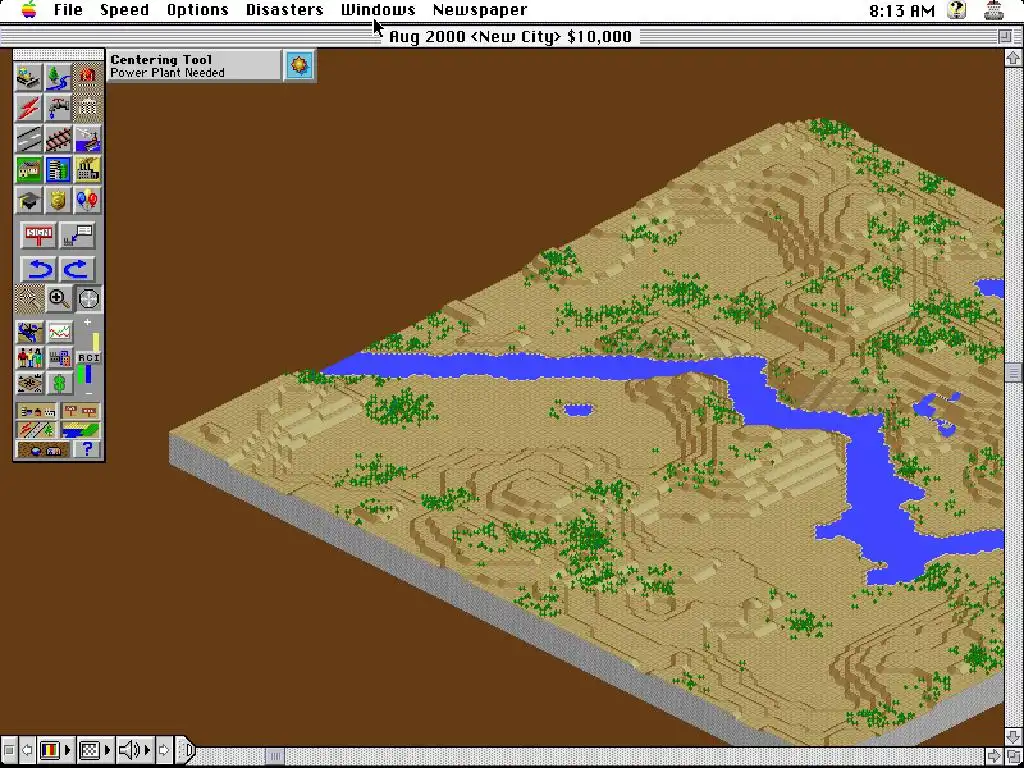Open the sound volume control strip module
Screen dimensions: 1024x768
[133, 750]
